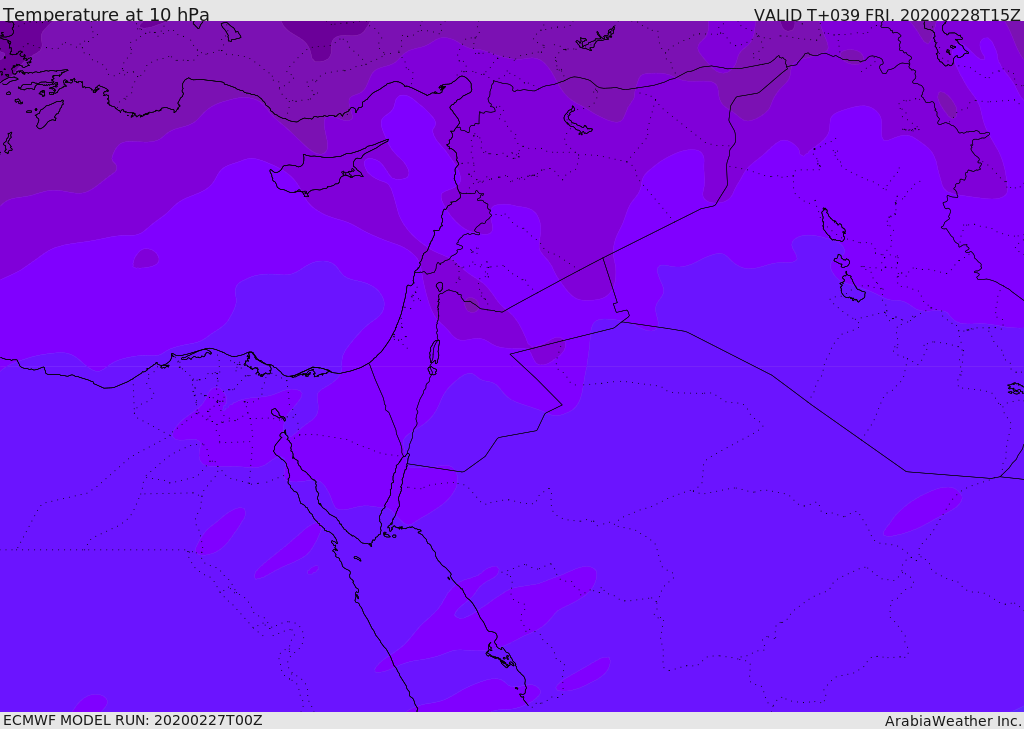Select the ECMWF MODEL RUN label
Screen dimensions: 1024x729
click(x=132, y=720)
